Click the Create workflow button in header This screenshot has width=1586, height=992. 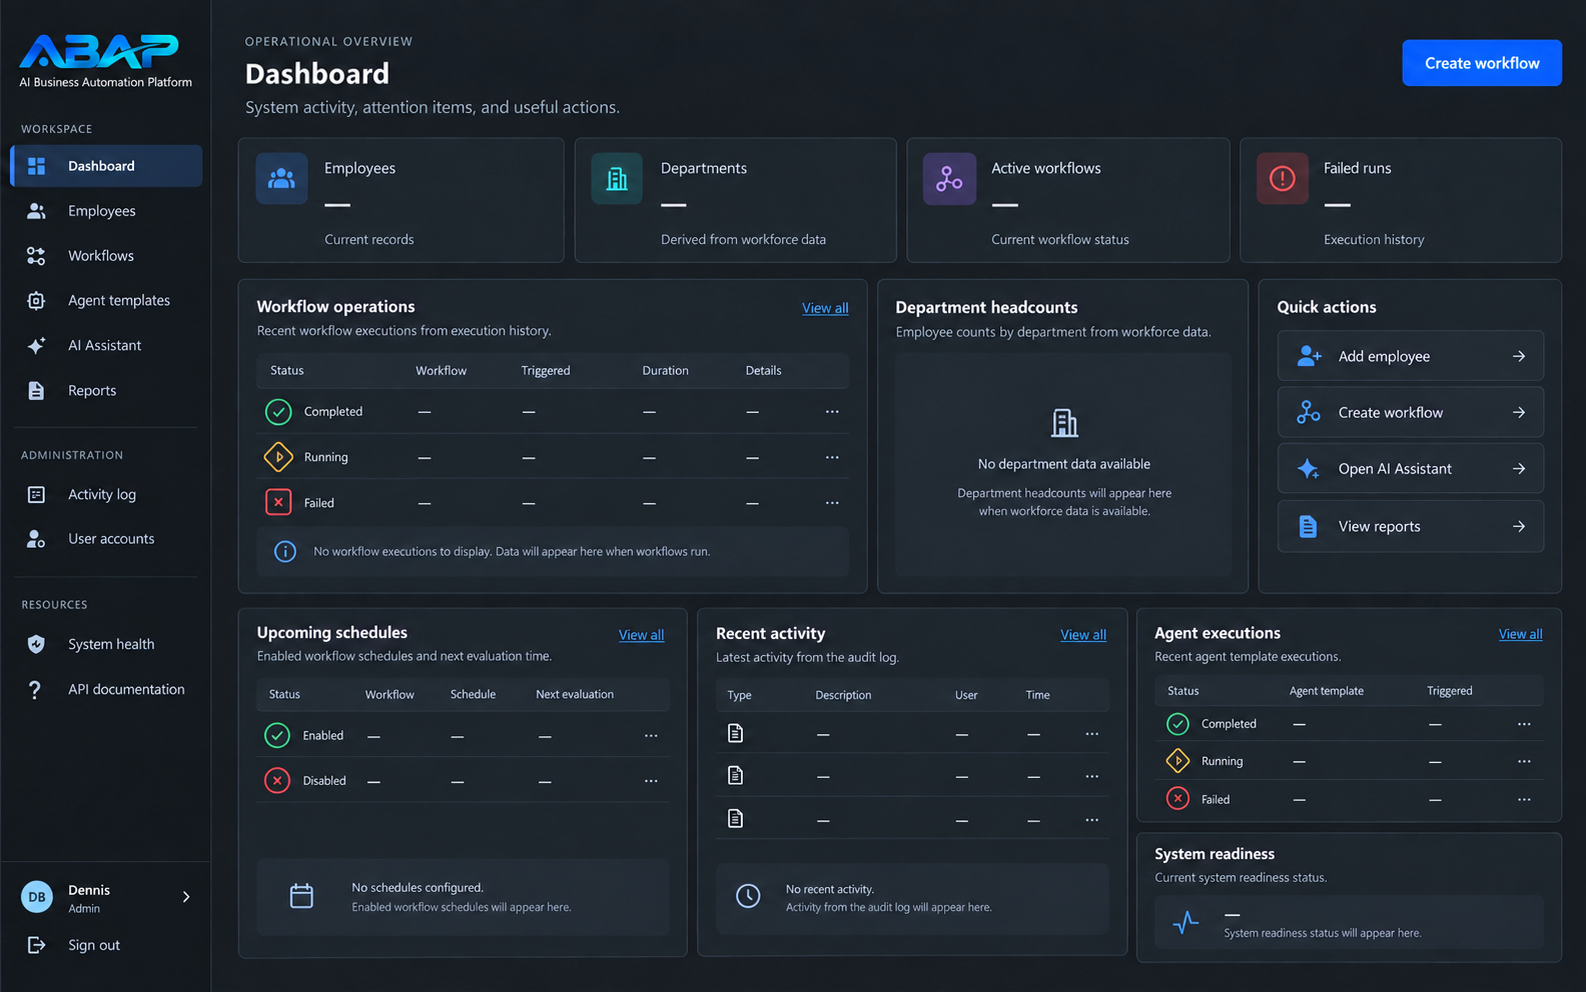point(1481,63)
